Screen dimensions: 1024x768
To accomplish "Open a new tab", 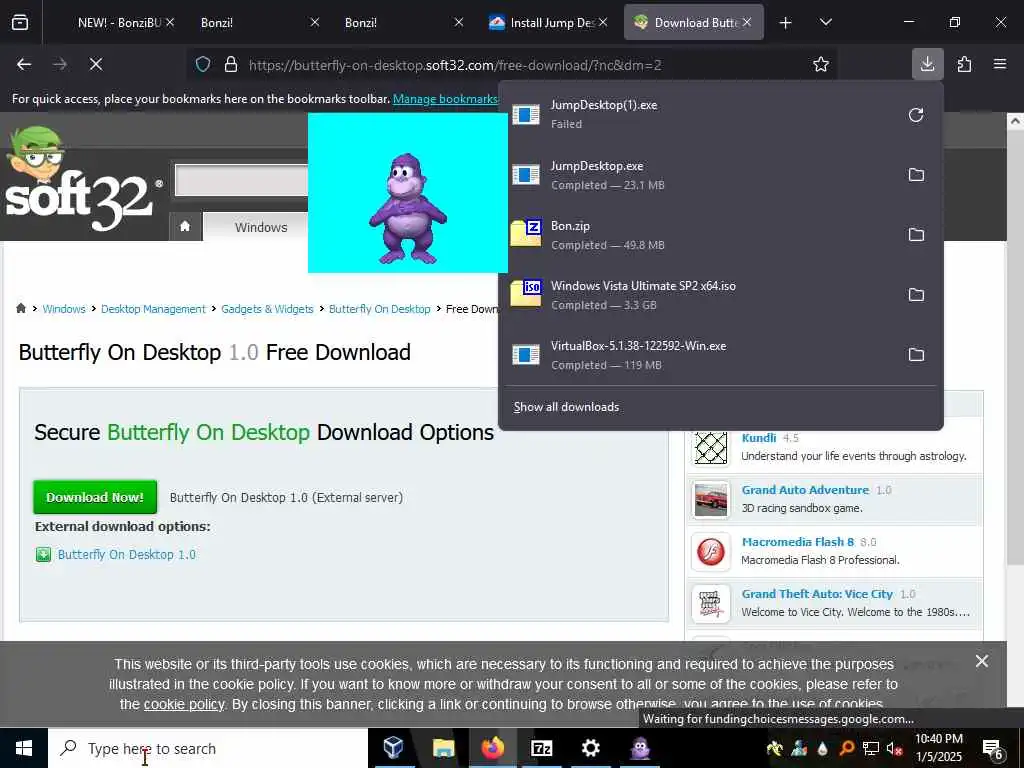I will [x=786, y=23].
